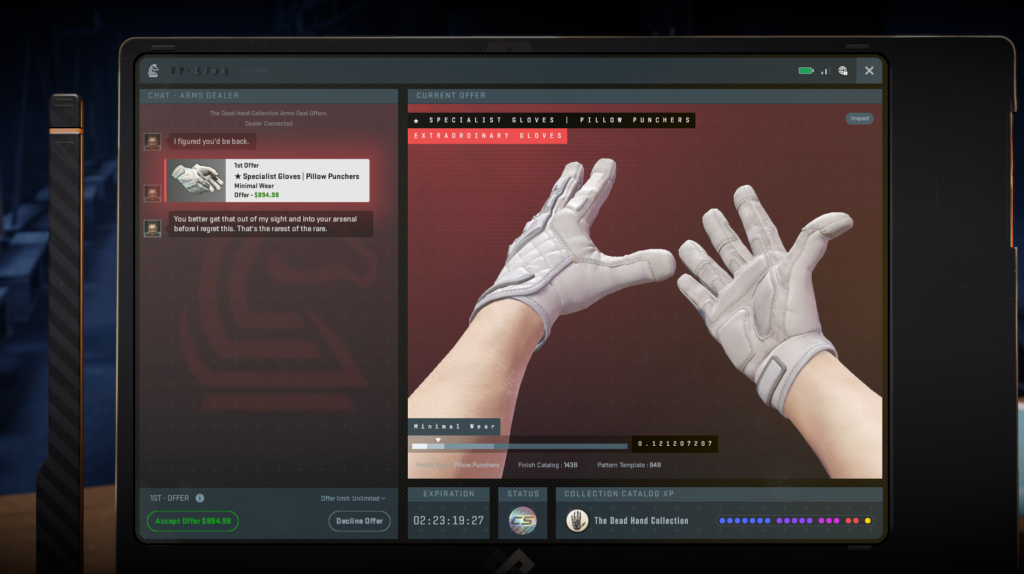Click the gloves thumbnail in 1st Offer card

point(198,181)
